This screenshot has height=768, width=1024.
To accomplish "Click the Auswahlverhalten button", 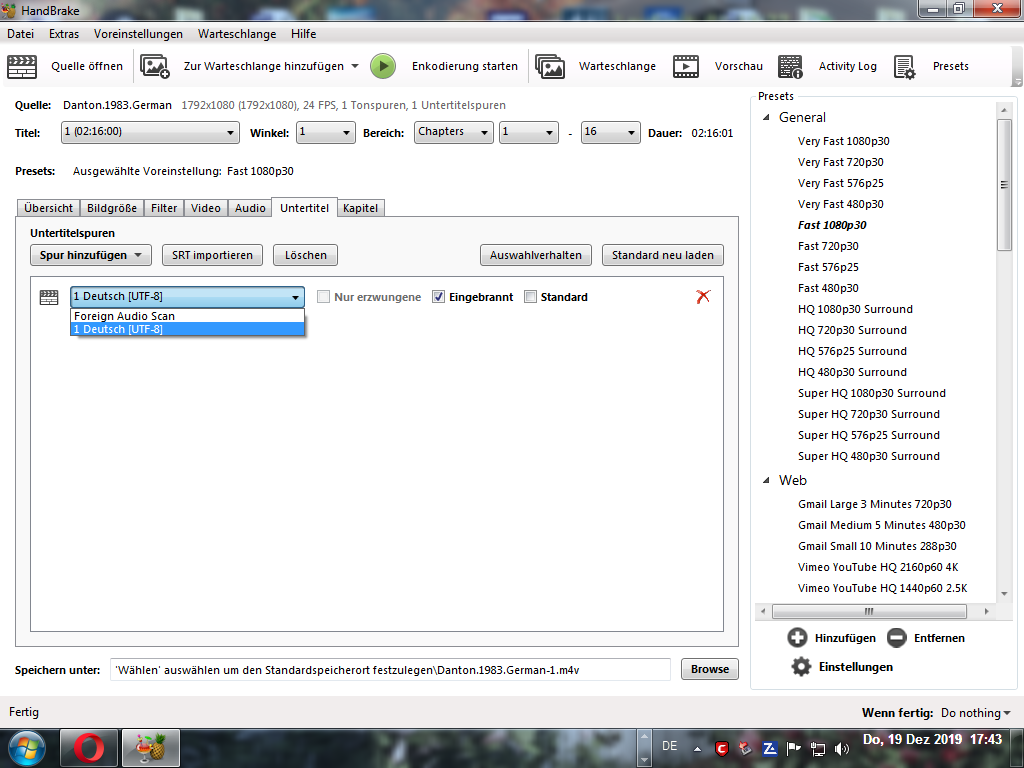I will [536, 255].
